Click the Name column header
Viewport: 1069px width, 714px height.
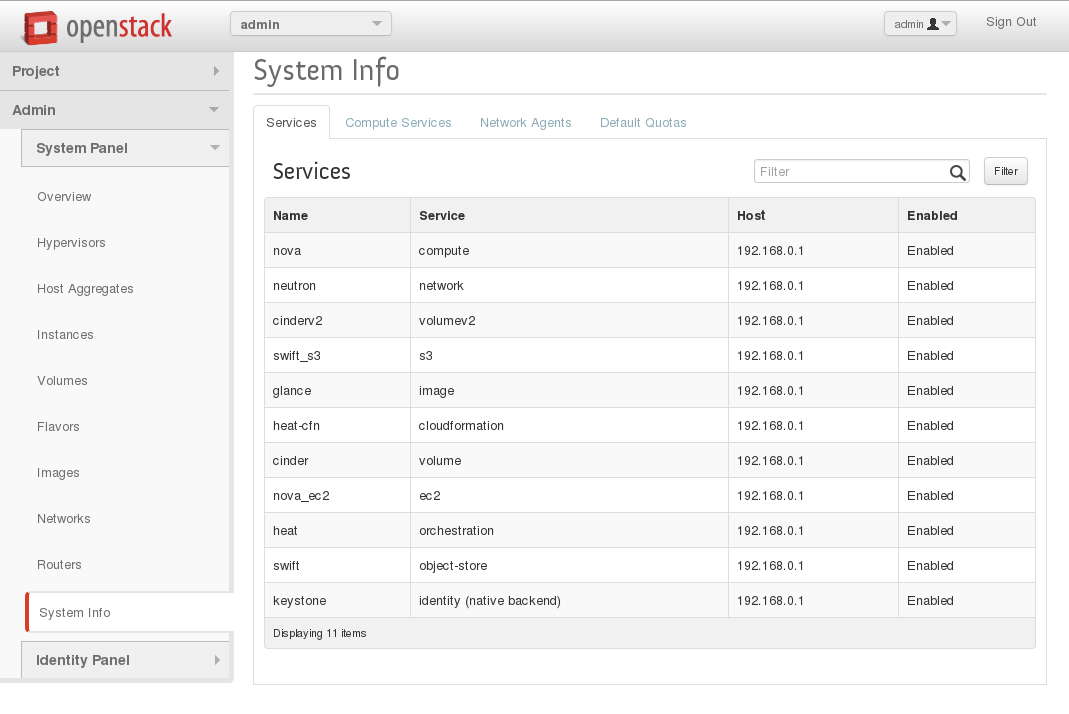point(337,215)
